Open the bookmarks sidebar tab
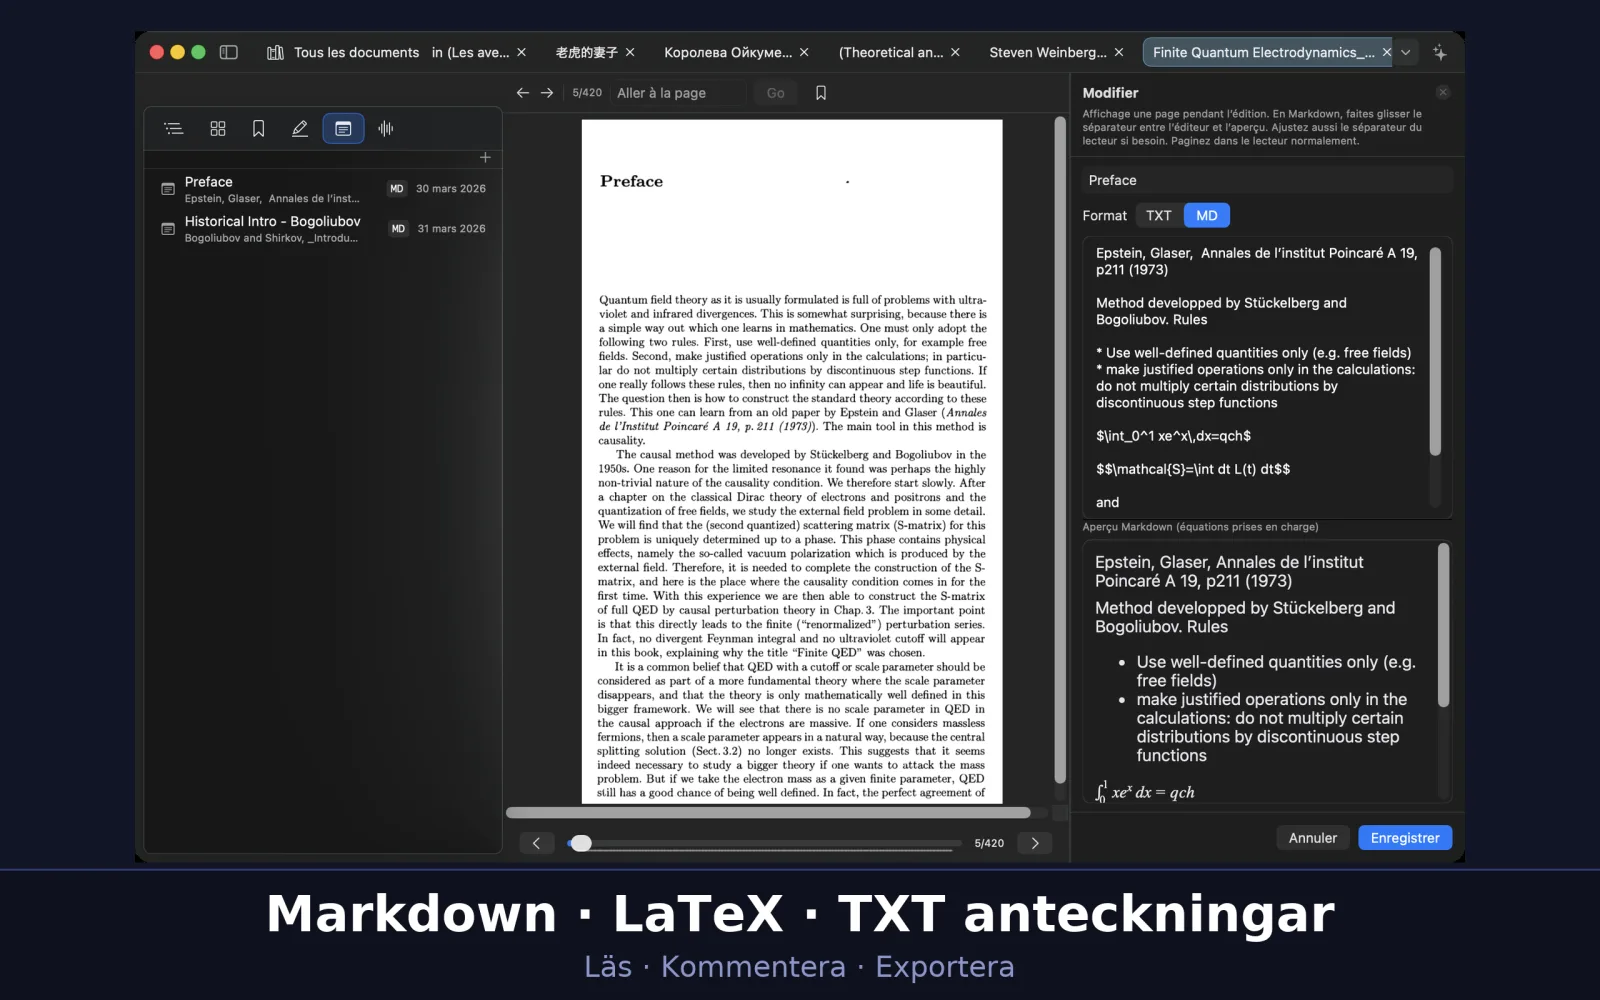The image size is (1600, 1000). (258, 128)
